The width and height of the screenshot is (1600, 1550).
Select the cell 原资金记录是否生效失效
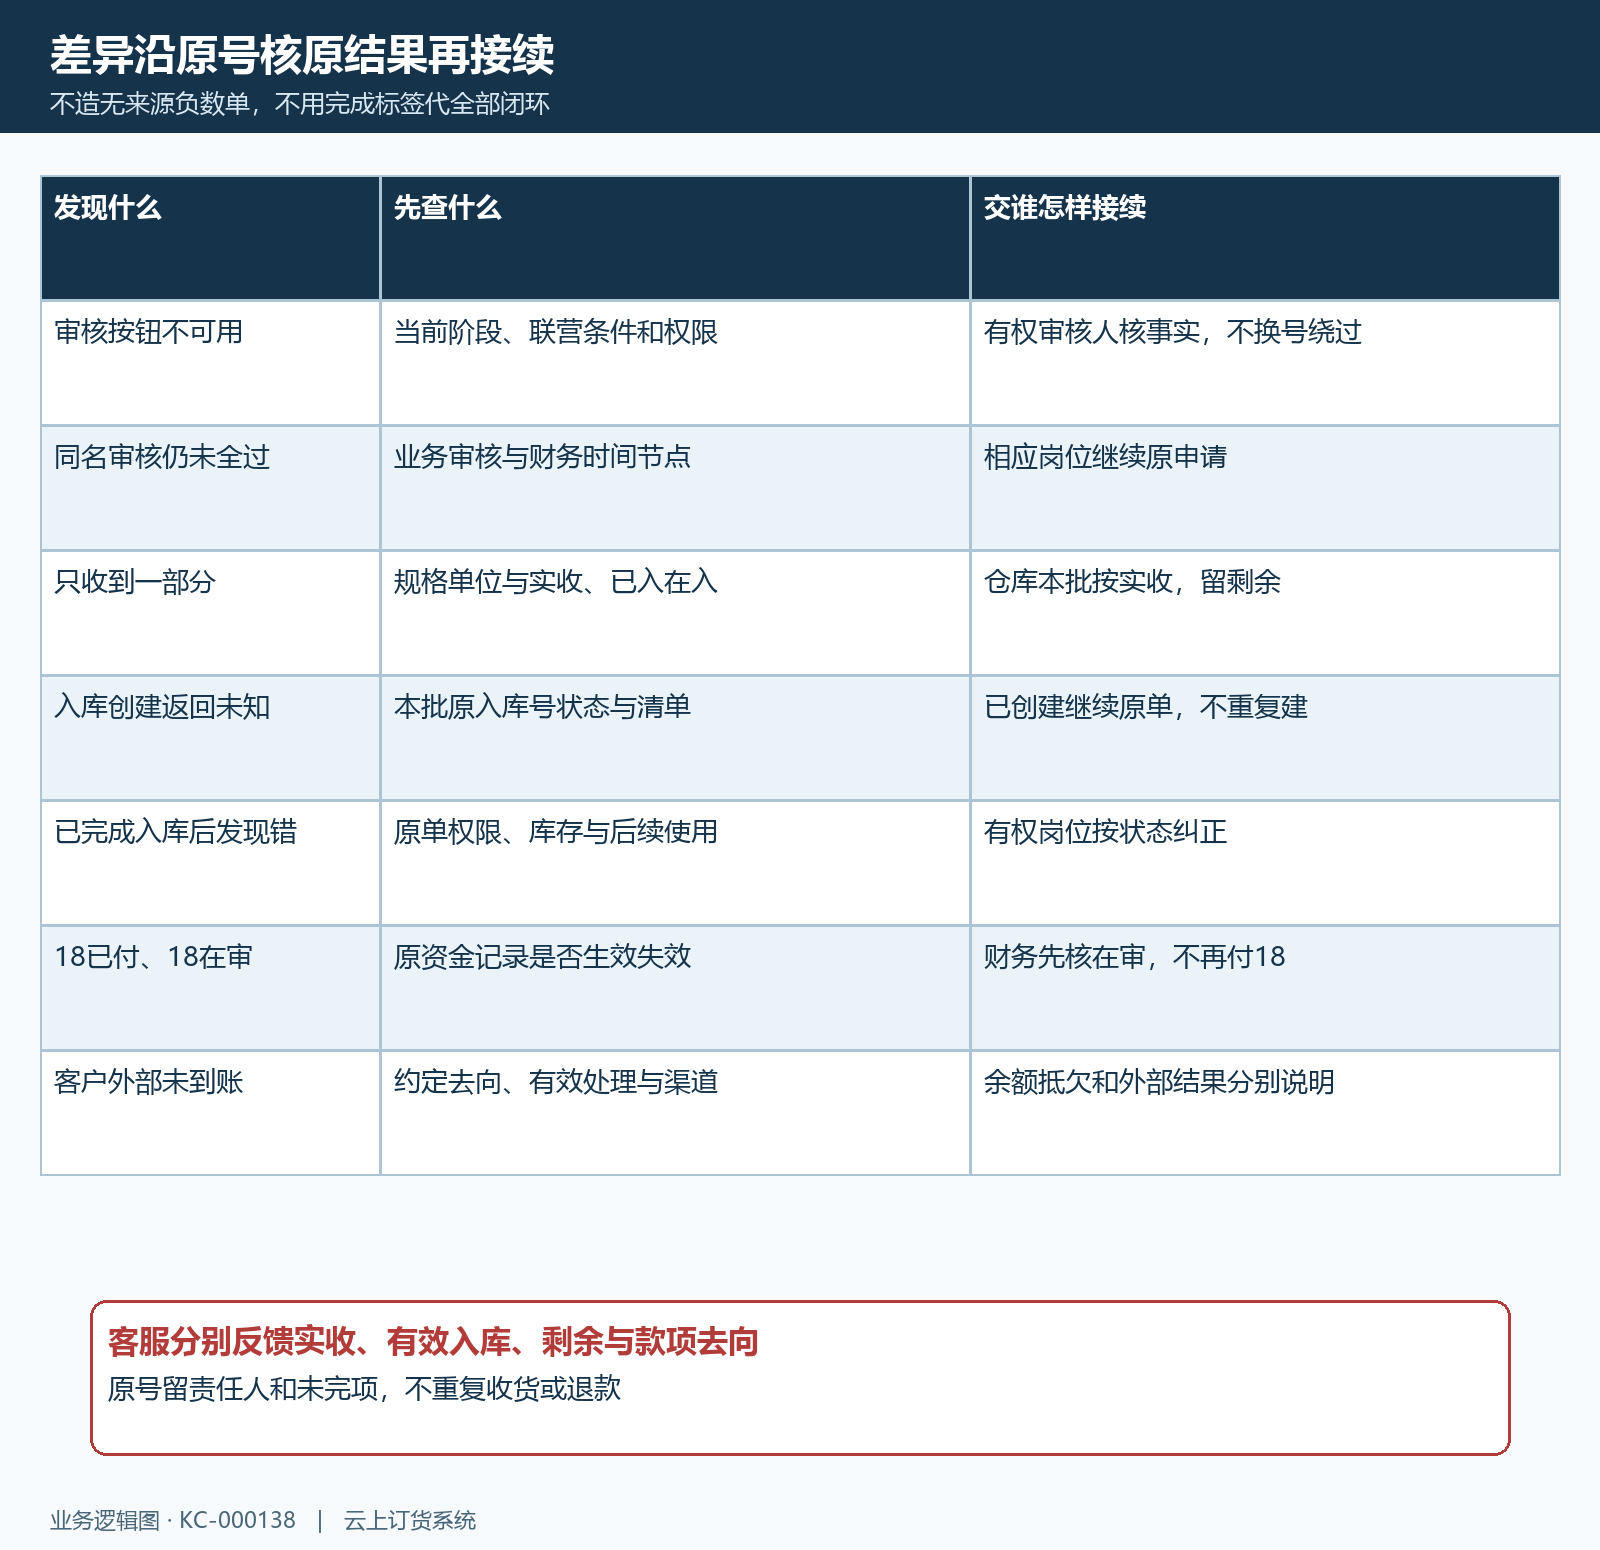coord(675,988)
